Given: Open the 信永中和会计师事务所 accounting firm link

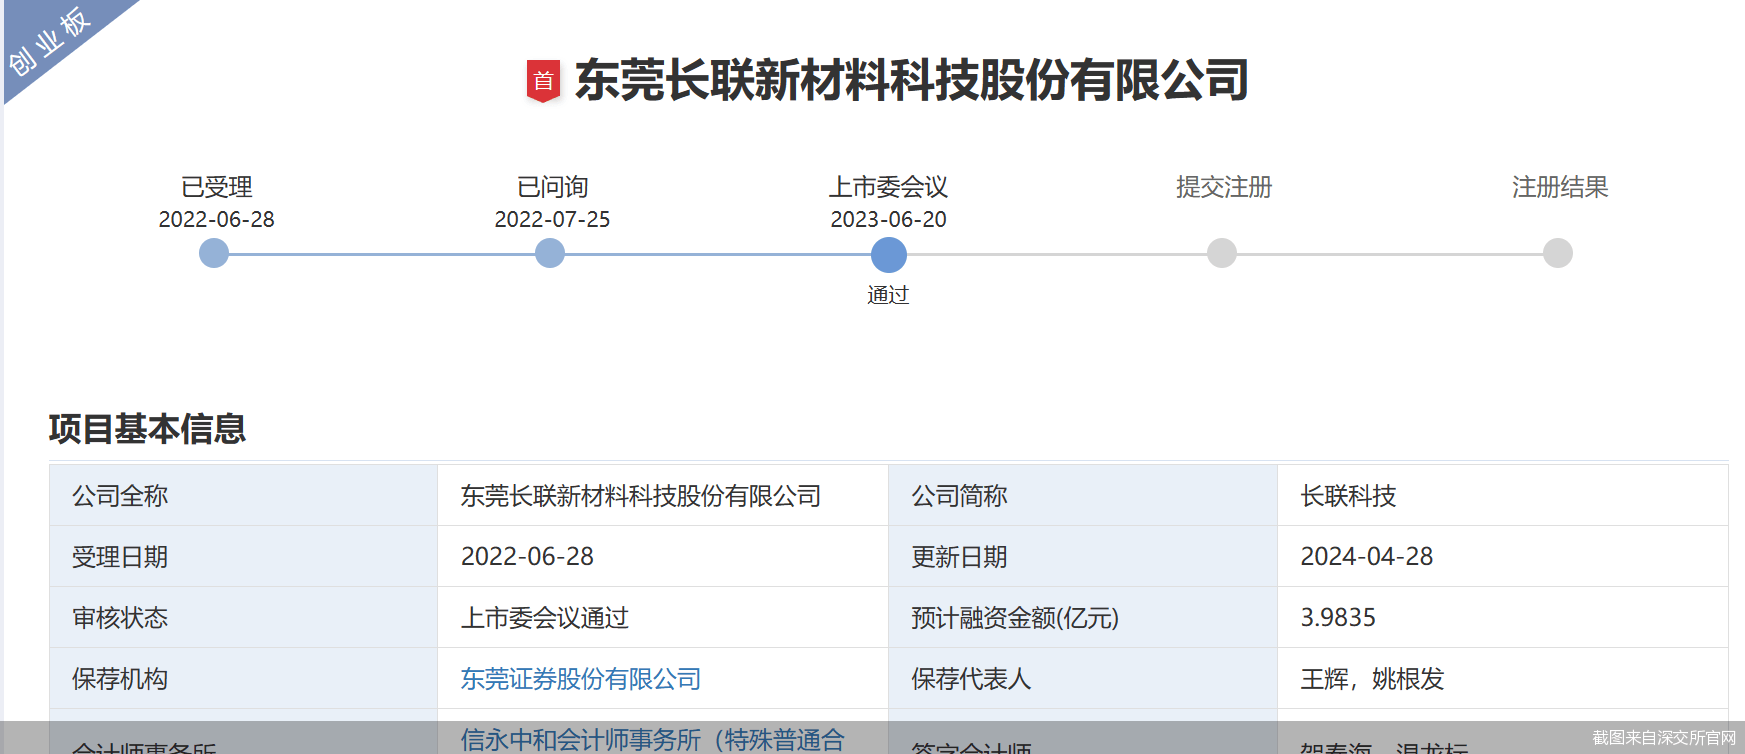Looking at the screenshot, I should point(652,739).
